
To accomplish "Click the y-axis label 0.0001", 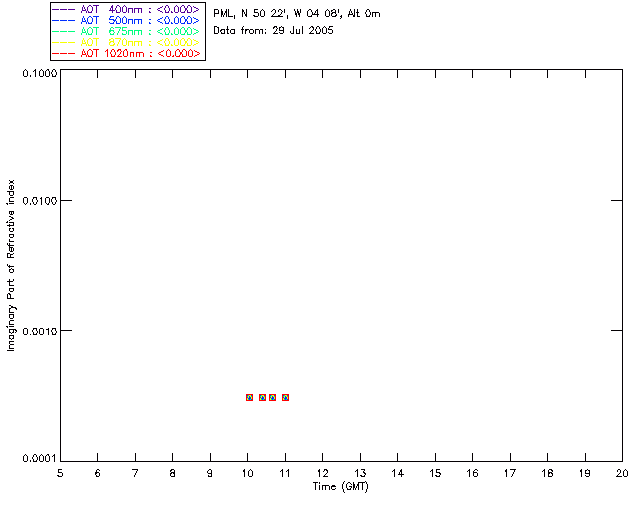I will 40,459.
